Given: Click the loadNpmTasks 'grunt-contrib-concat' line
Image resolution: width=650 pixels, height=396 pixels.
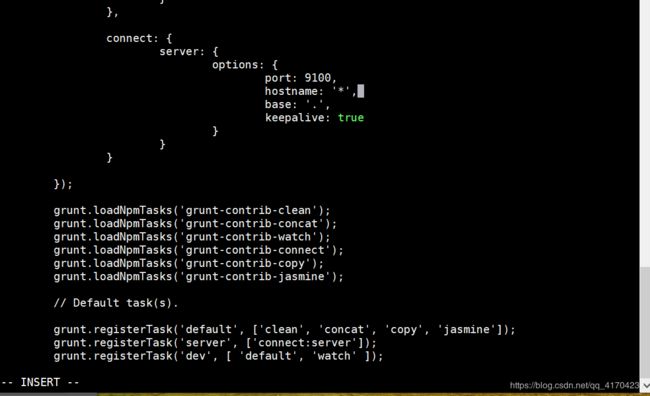Looking at the screenshot, I should coord(195,224).
